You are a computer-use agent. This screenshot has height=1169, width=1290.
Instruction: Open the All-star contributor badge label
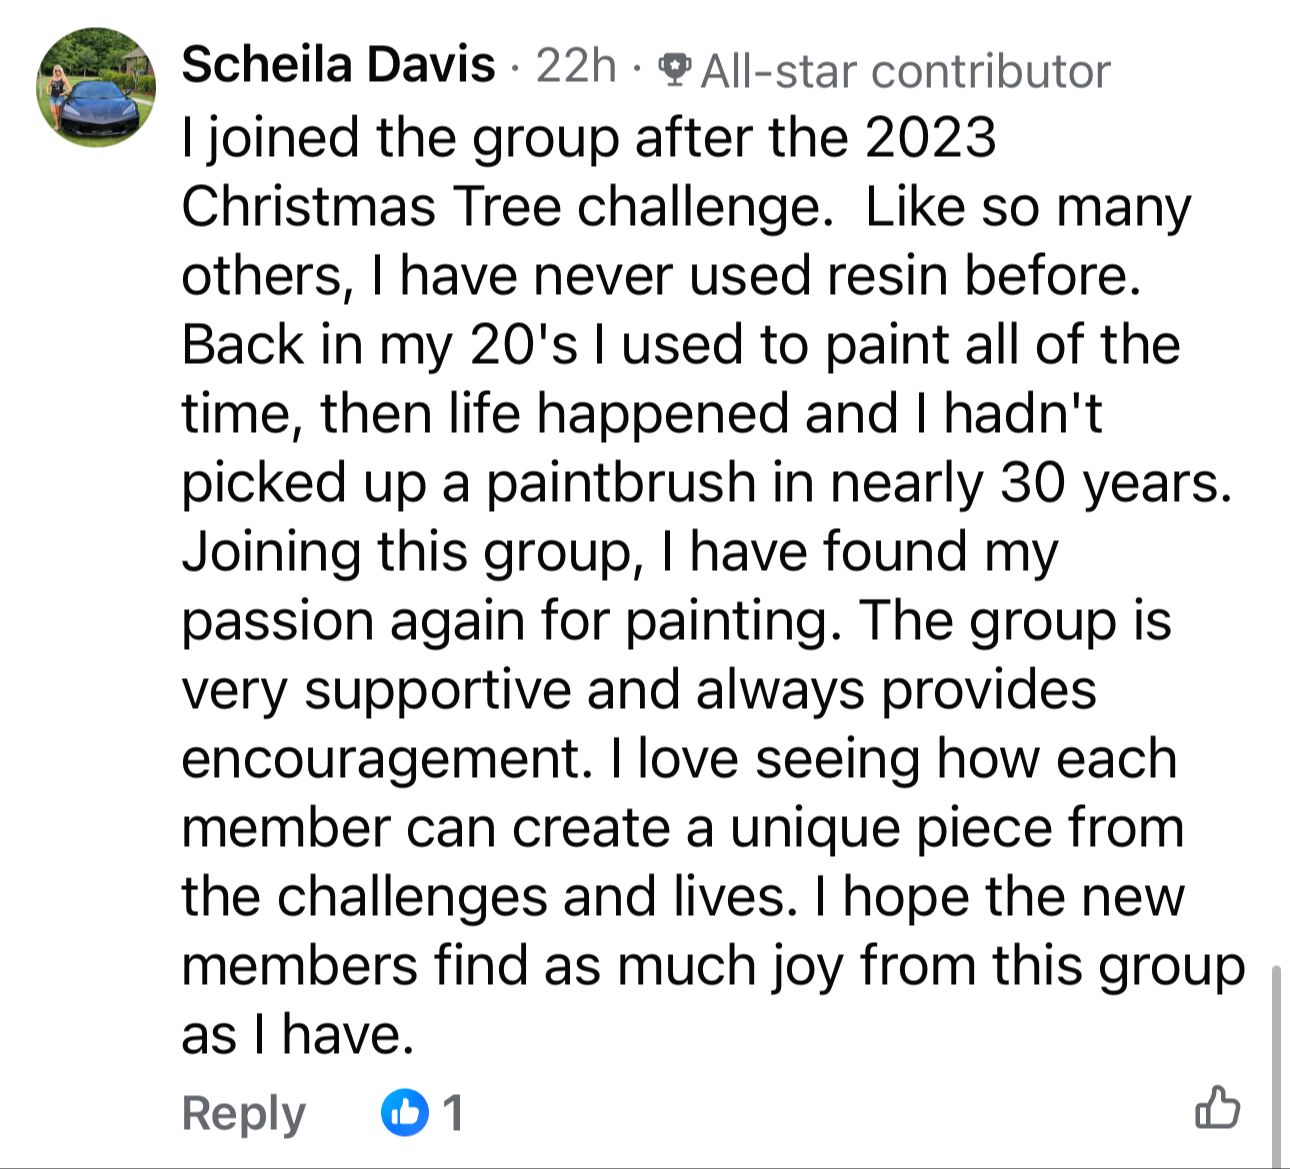(x=905, y=71)
